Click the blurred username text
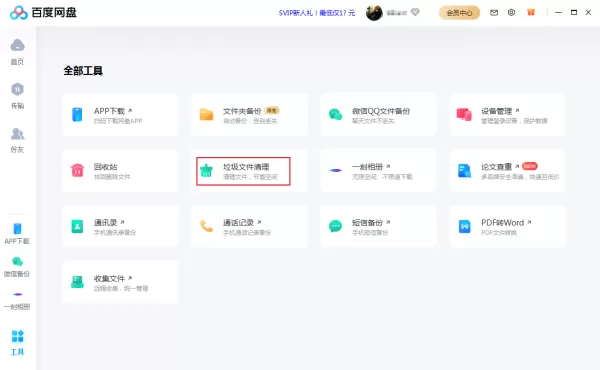The image size is (600, 370). pos(396,13)
